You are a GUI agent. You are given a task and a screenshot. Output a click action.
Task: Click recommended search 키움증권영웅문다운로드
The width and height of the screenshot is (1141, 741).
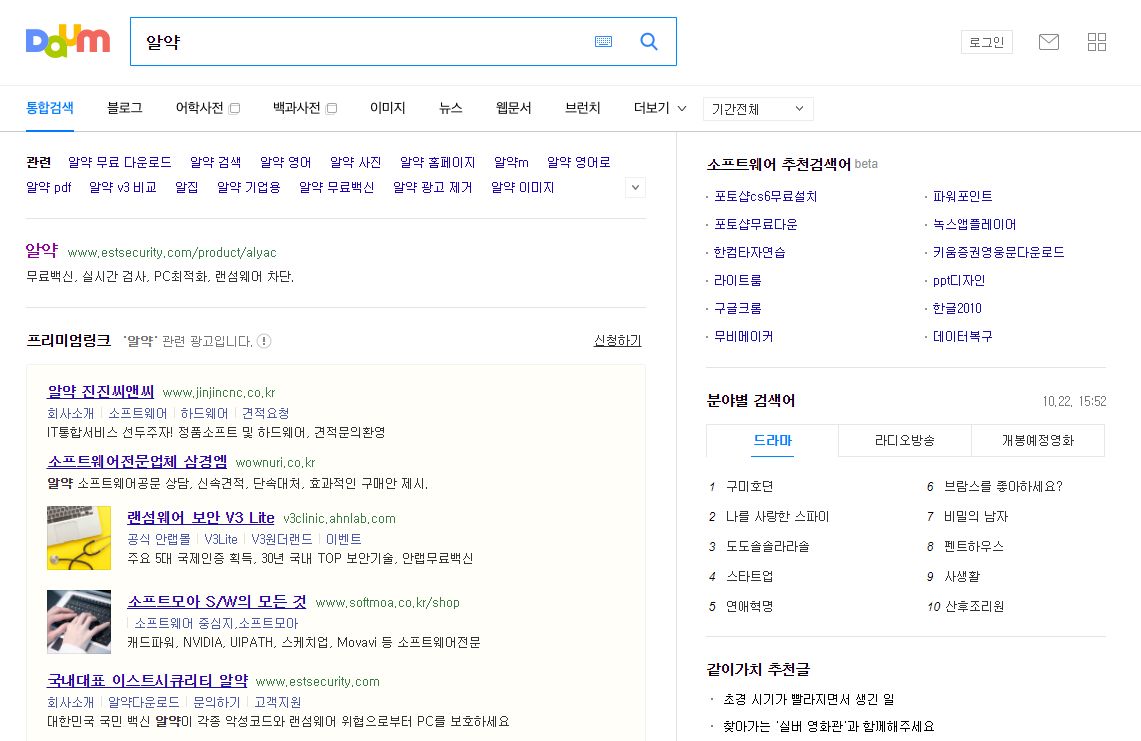(x=998, y=253)
